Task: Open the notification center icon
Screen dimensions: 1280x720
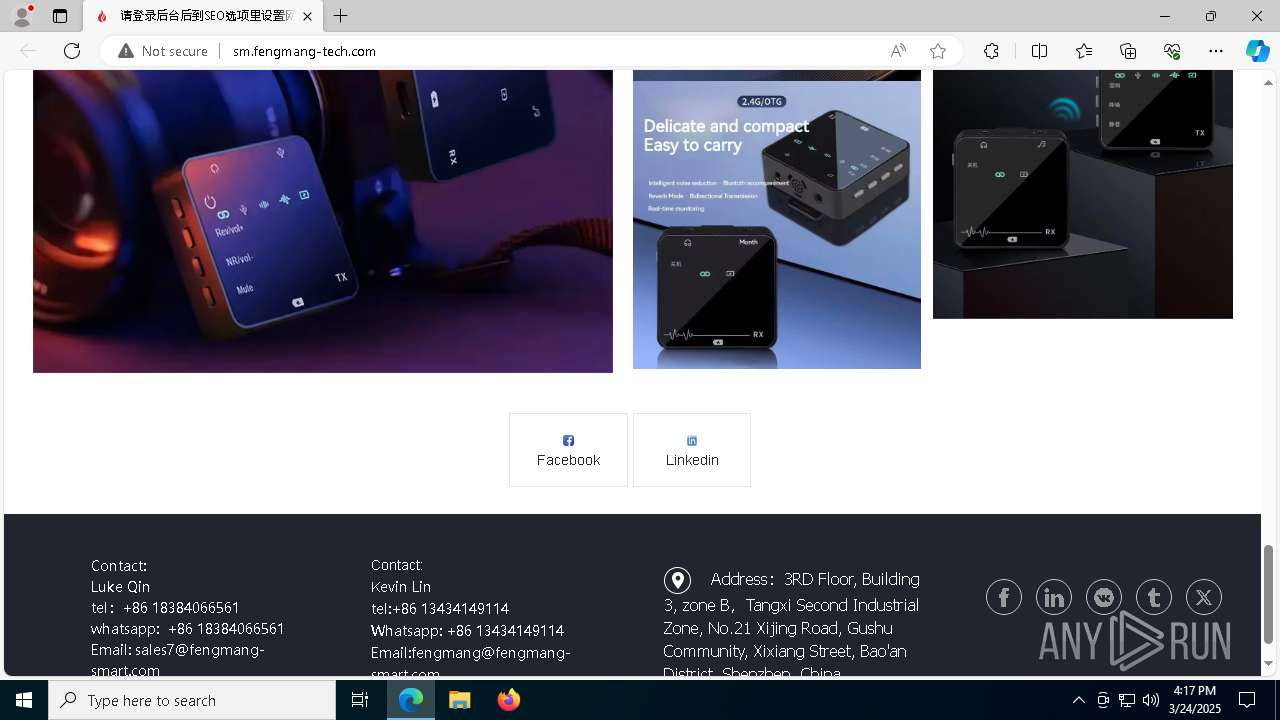Action: (x=1247, y=700)
